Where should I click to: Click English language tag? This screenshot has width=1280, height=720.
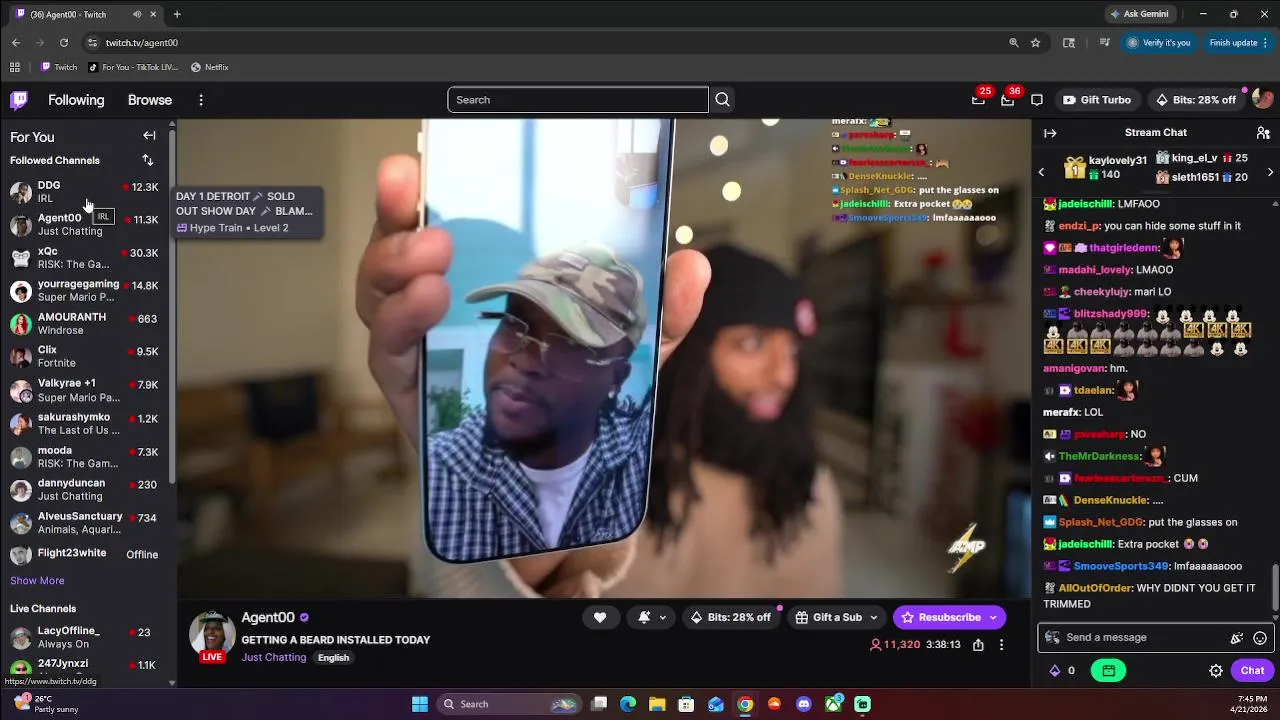tap(333, 658)
